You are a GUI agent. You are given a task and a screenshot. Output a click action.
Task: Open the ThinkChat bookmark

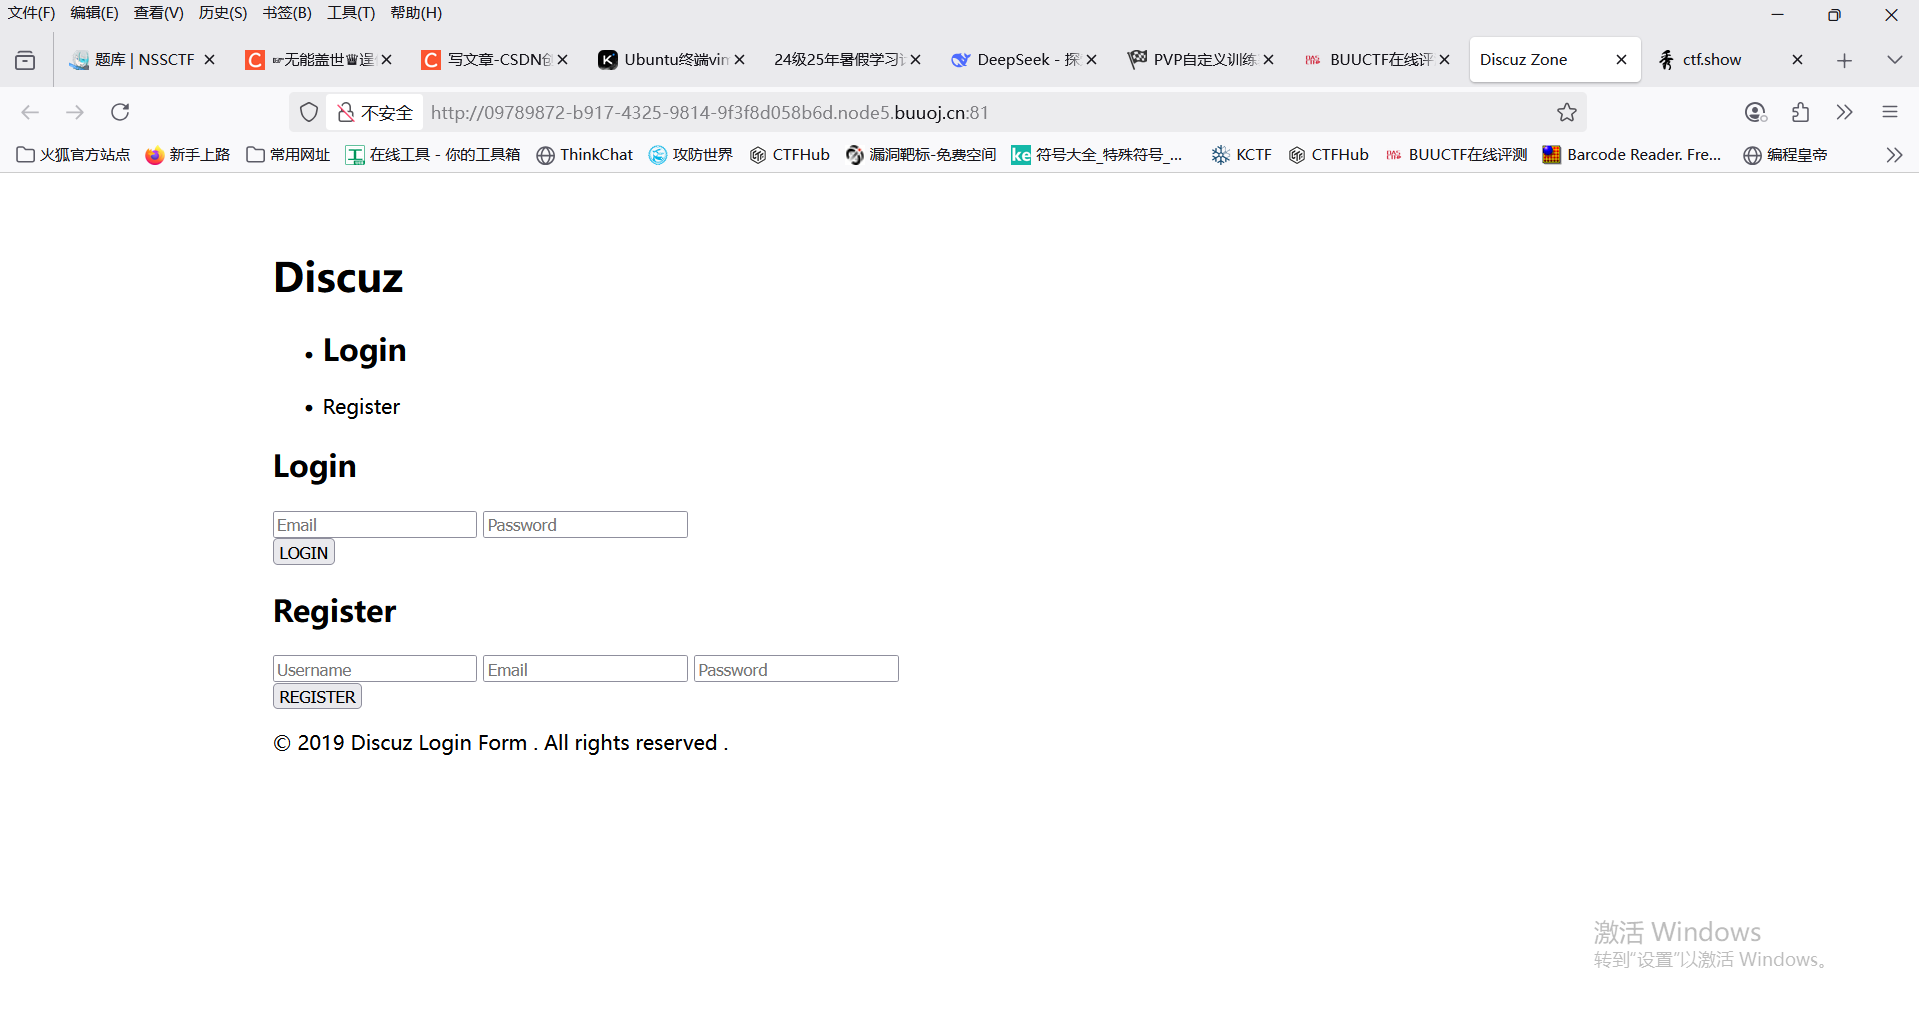pos(585,155)
